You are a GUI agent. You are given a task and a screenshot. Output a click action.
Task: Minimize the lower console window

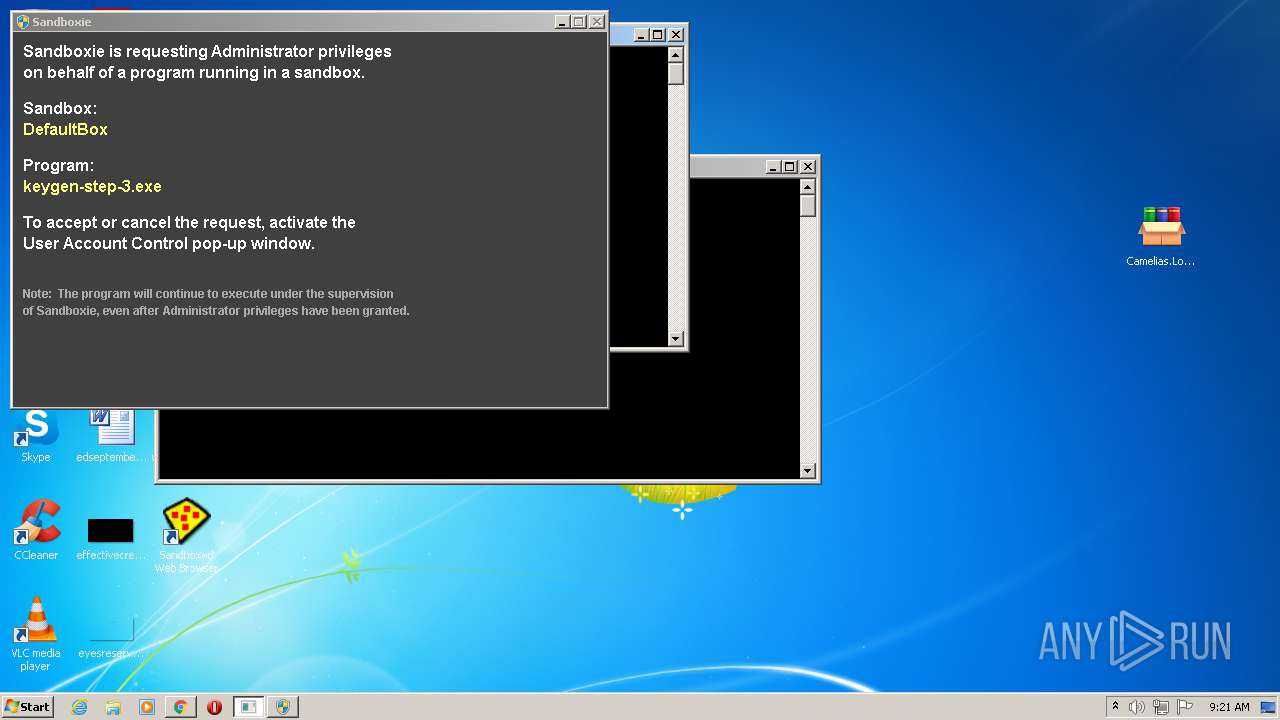point(773,166)
